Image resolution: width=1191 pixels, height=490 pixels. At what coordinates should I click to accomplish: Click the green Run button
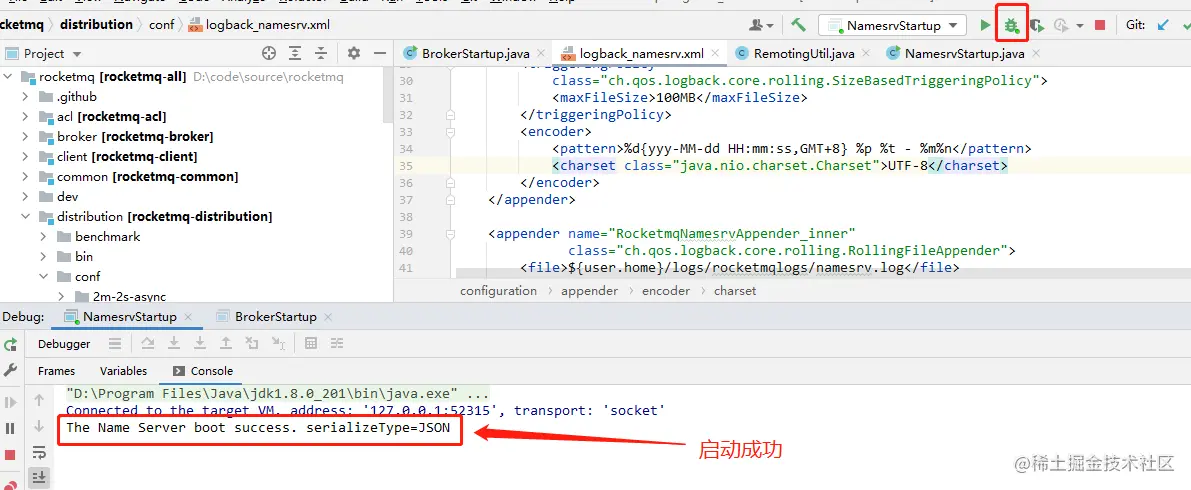pos(985,25)
